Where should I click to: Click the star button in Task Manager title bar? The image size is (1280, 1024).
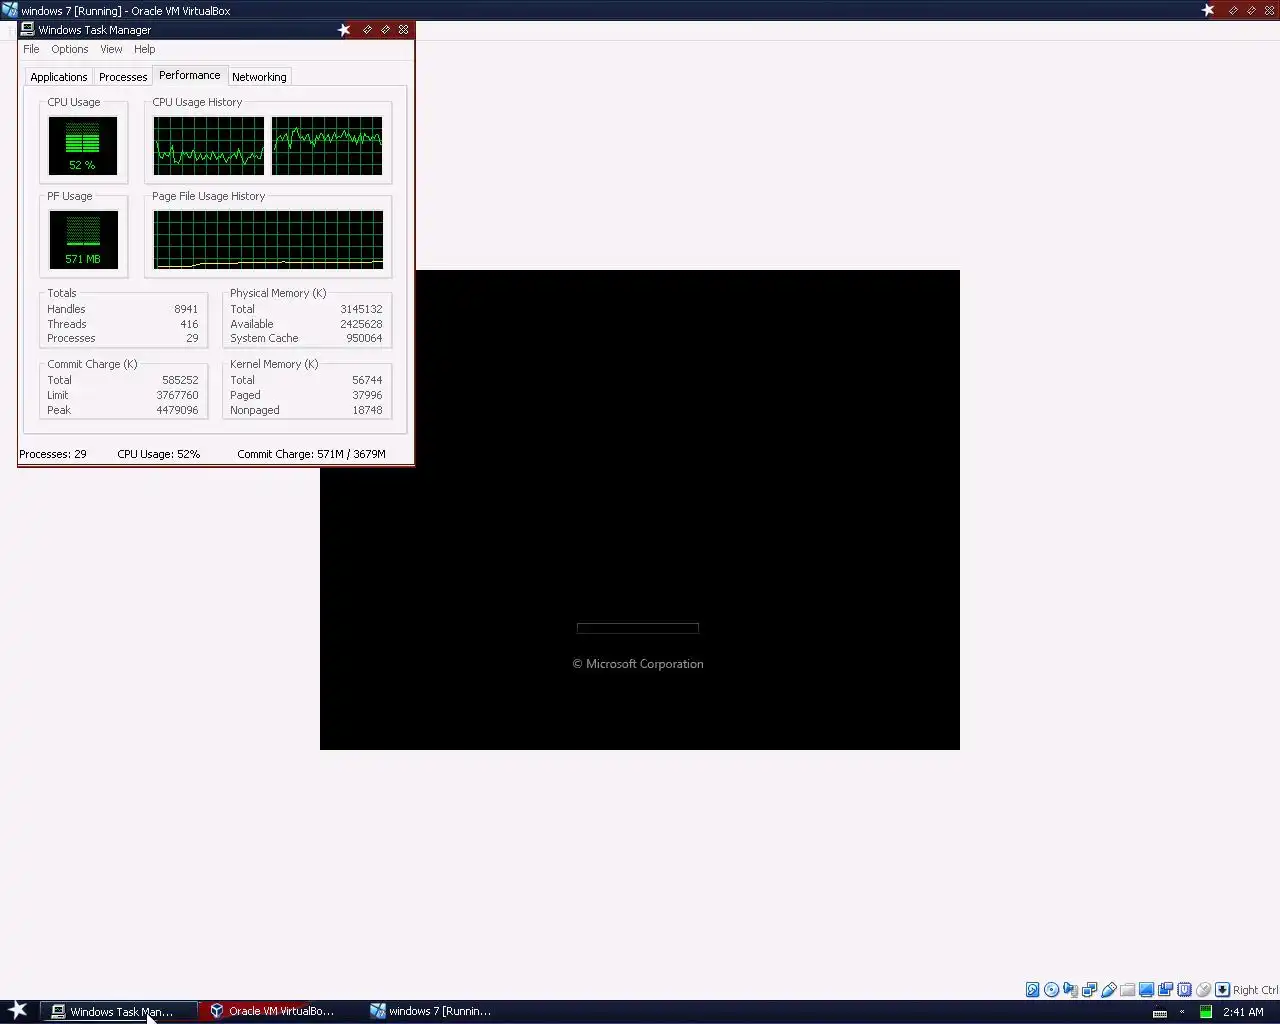(344, 30)
